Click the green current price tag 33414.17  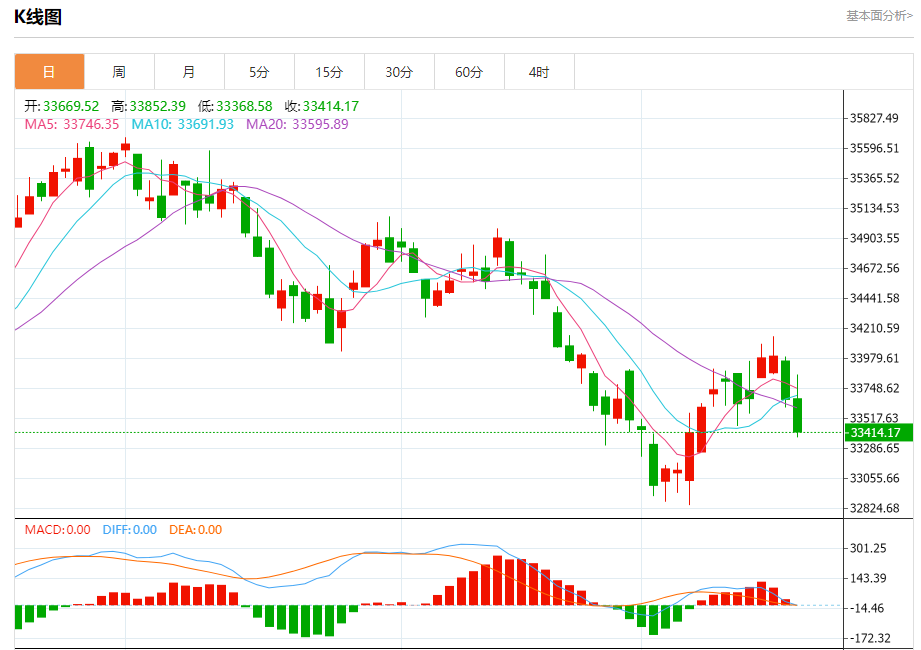[x=879, y=433]
